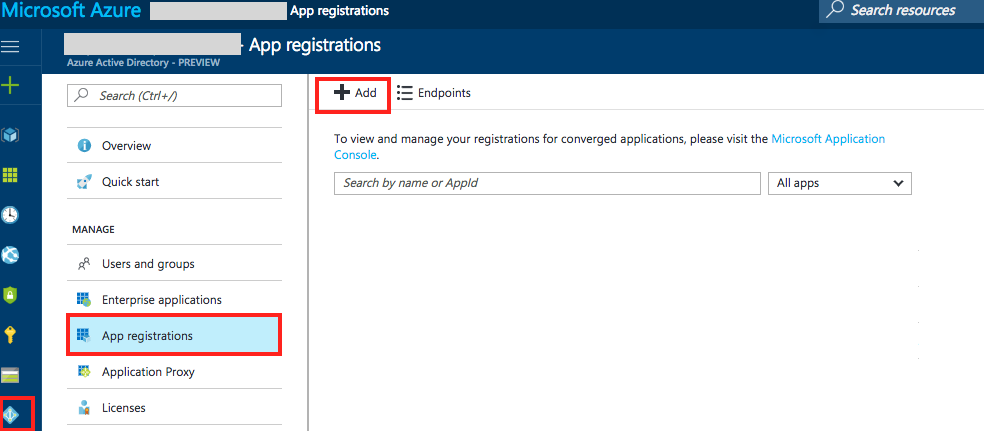Click the Application Proxy icon
Screen dimensions: 984x431
click(x=84, y=372)
